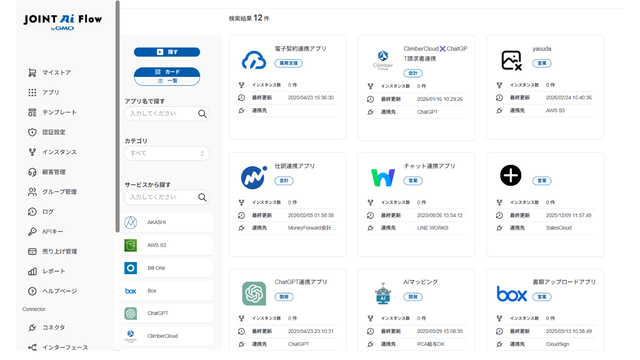640x360 pixels.
Task: Select the 認証設定 shield icon
Action: (32, 132)
